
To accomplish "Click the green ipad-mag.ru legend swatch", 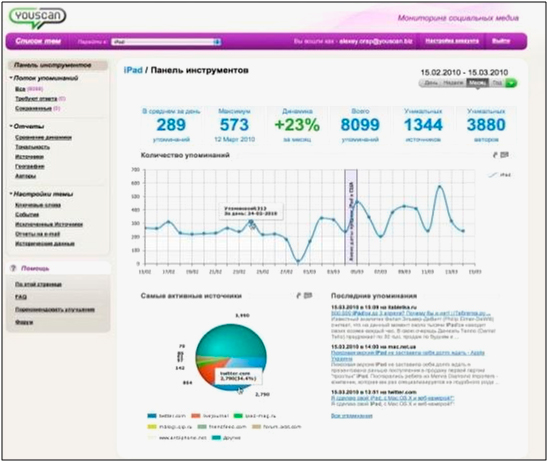I will [238, 416].
